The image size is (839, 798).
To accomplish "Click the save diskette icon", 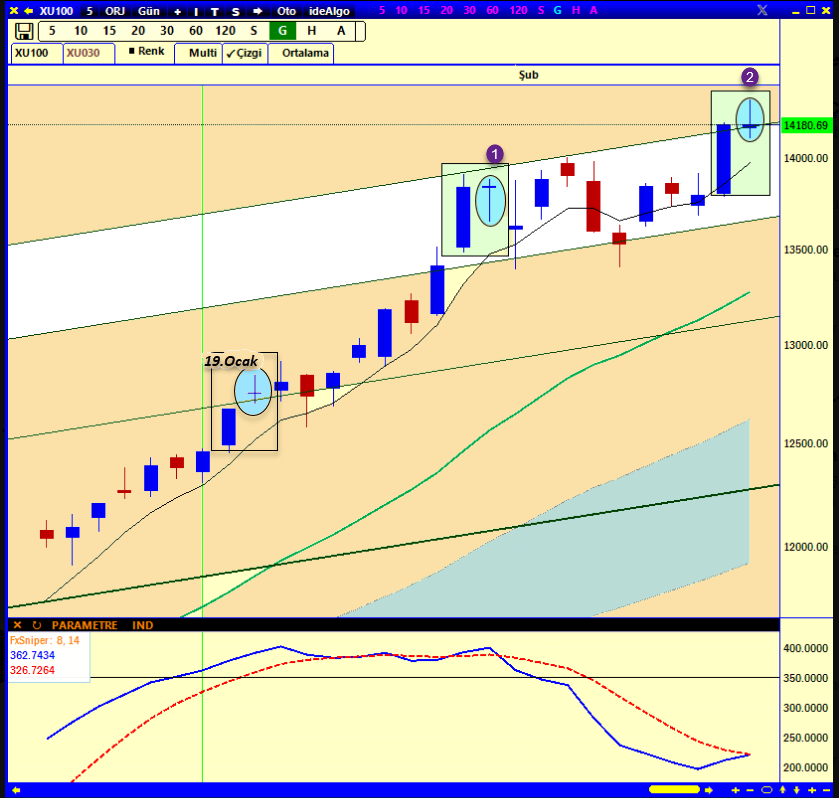I will coord(24,32).
